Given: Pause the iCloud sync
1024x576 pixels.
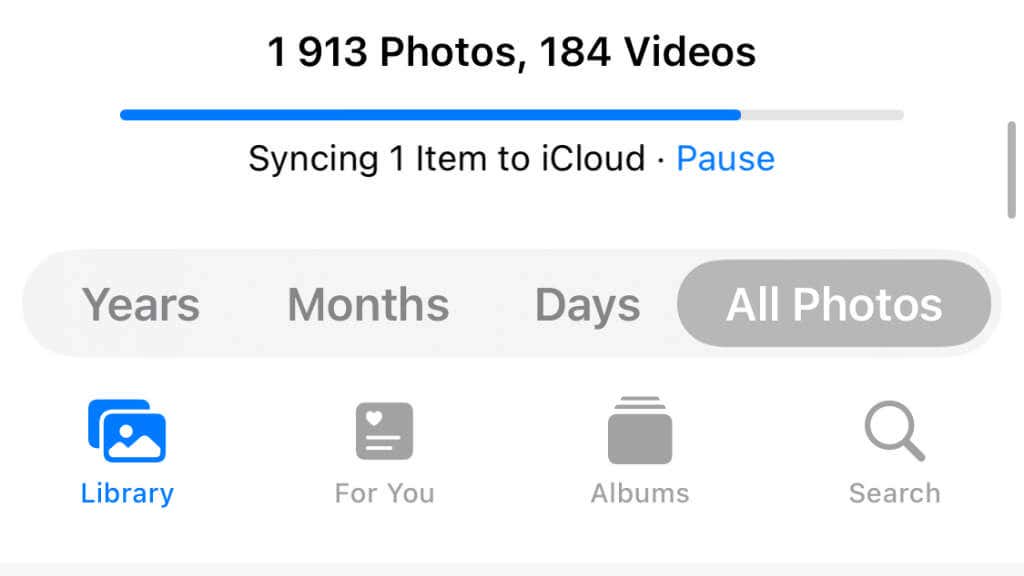Looking at the screenshot, I should pyautogui.click(x=726, y=159).
